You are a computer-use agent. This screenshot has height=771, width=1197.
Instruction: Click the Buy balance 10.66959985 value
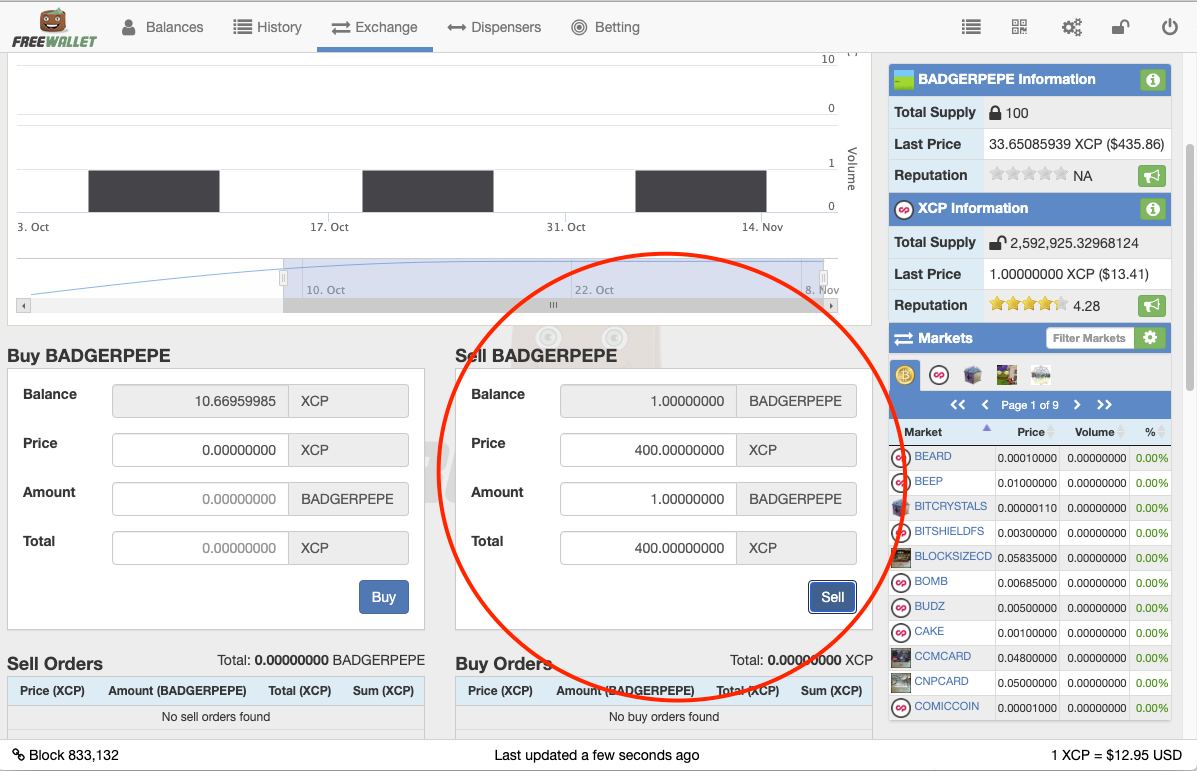point(200,402)
